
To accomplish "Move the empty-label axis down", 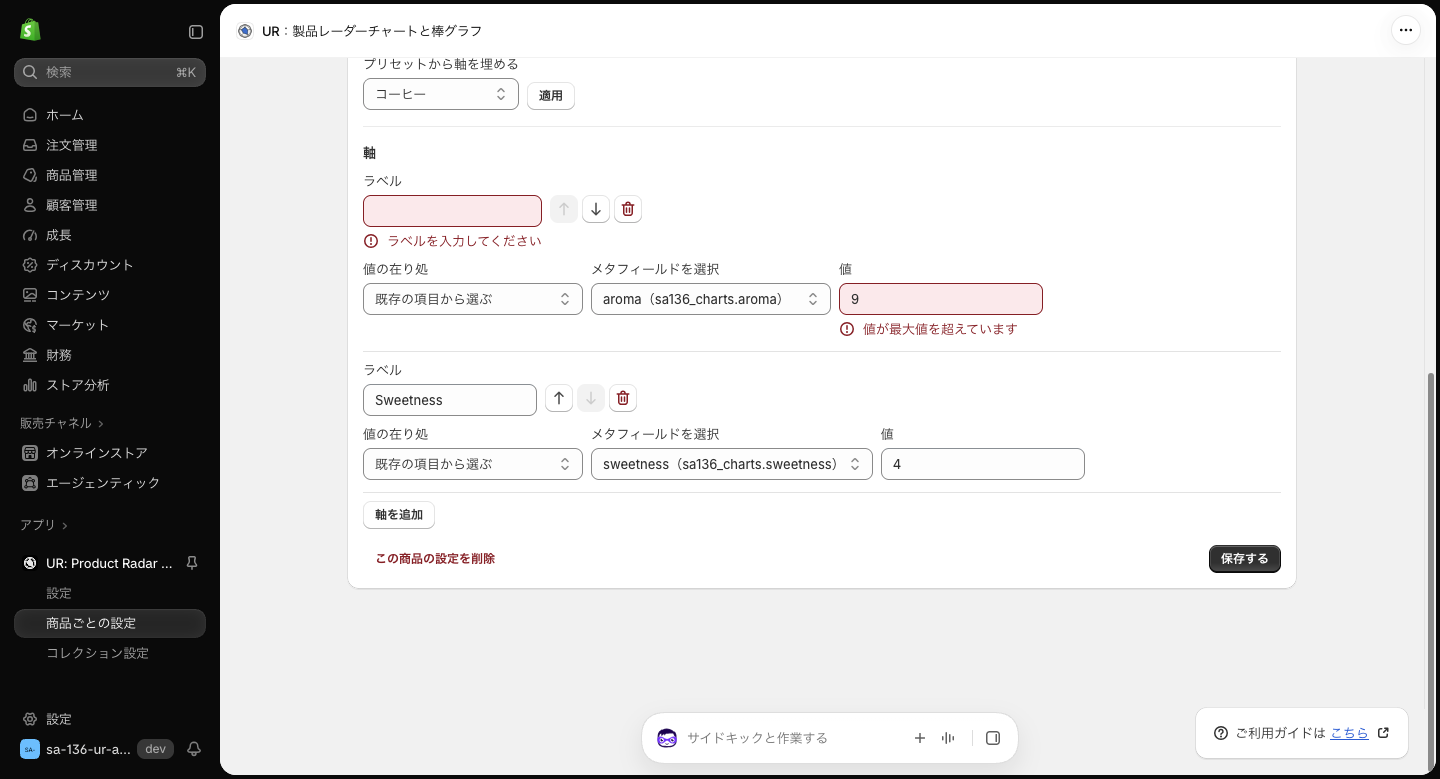I will [596, 209].
